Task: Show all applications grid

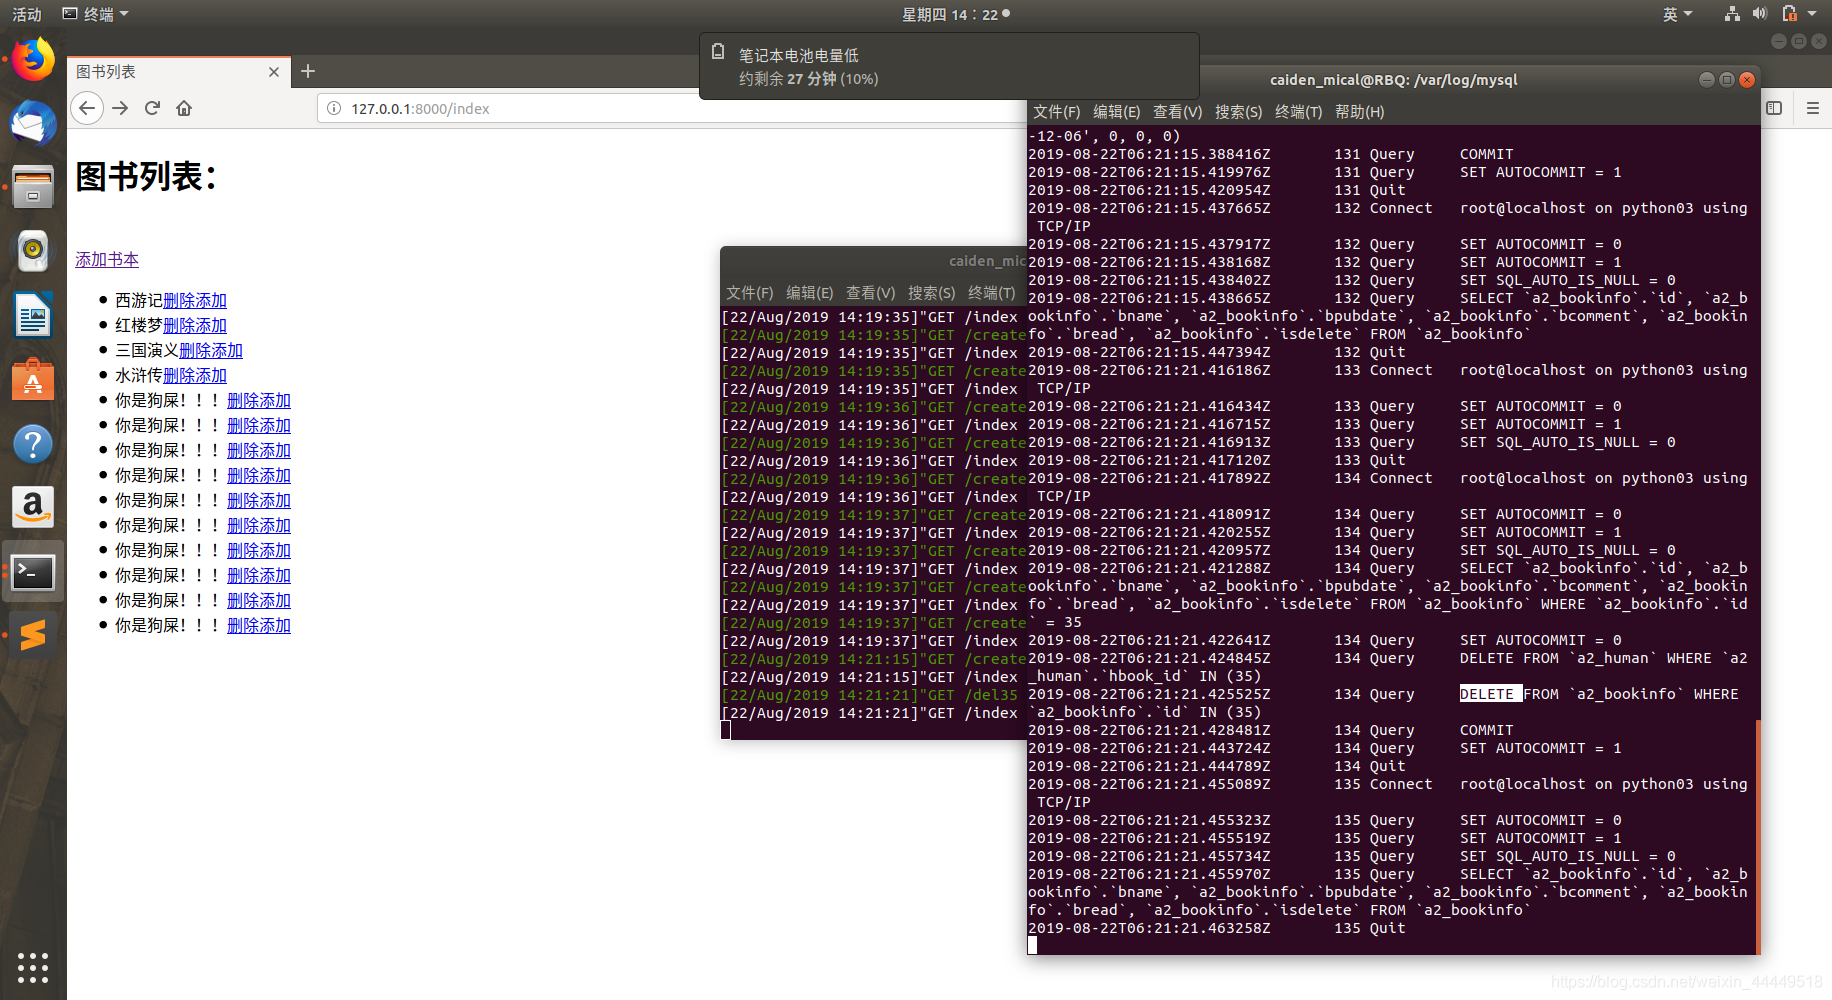Action: 33,967
